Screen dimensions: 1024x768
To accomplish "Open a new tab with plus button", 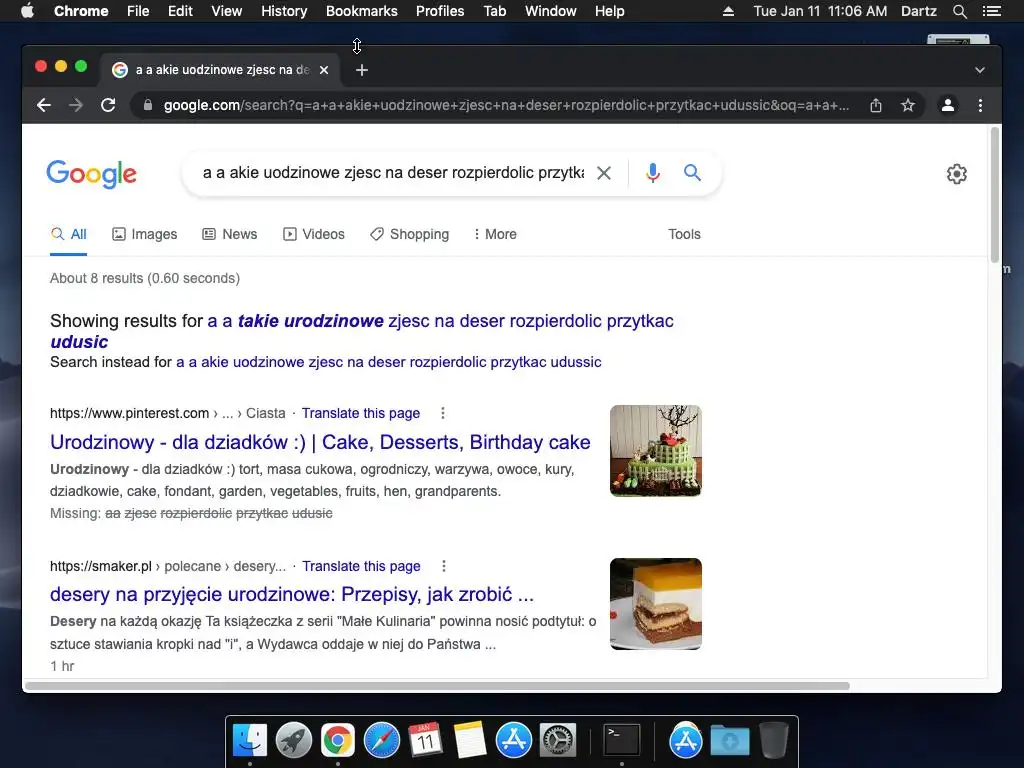I will [362, 70].
